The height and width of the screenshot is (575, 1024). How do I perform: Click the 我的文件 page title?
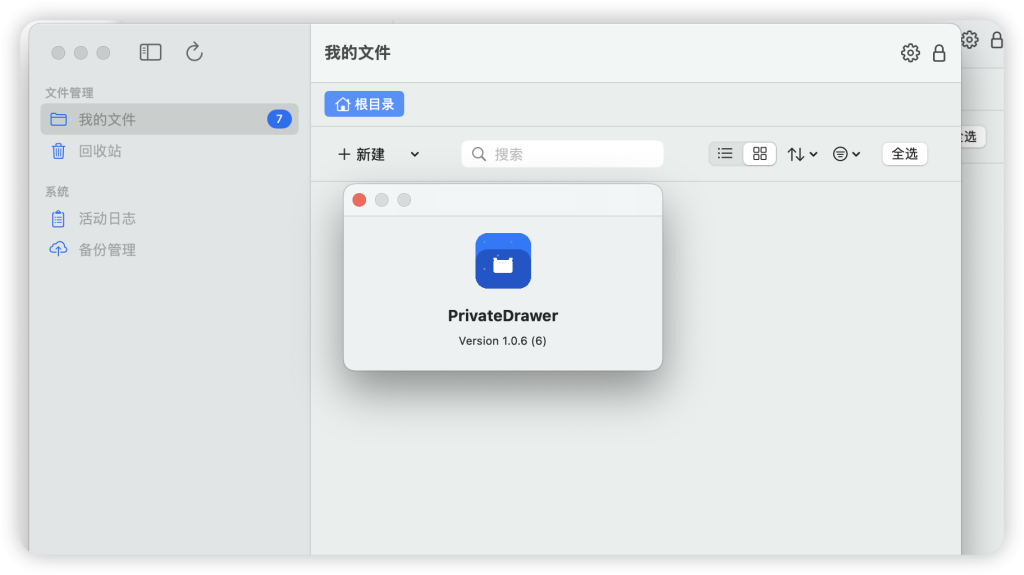coord(357,53)
